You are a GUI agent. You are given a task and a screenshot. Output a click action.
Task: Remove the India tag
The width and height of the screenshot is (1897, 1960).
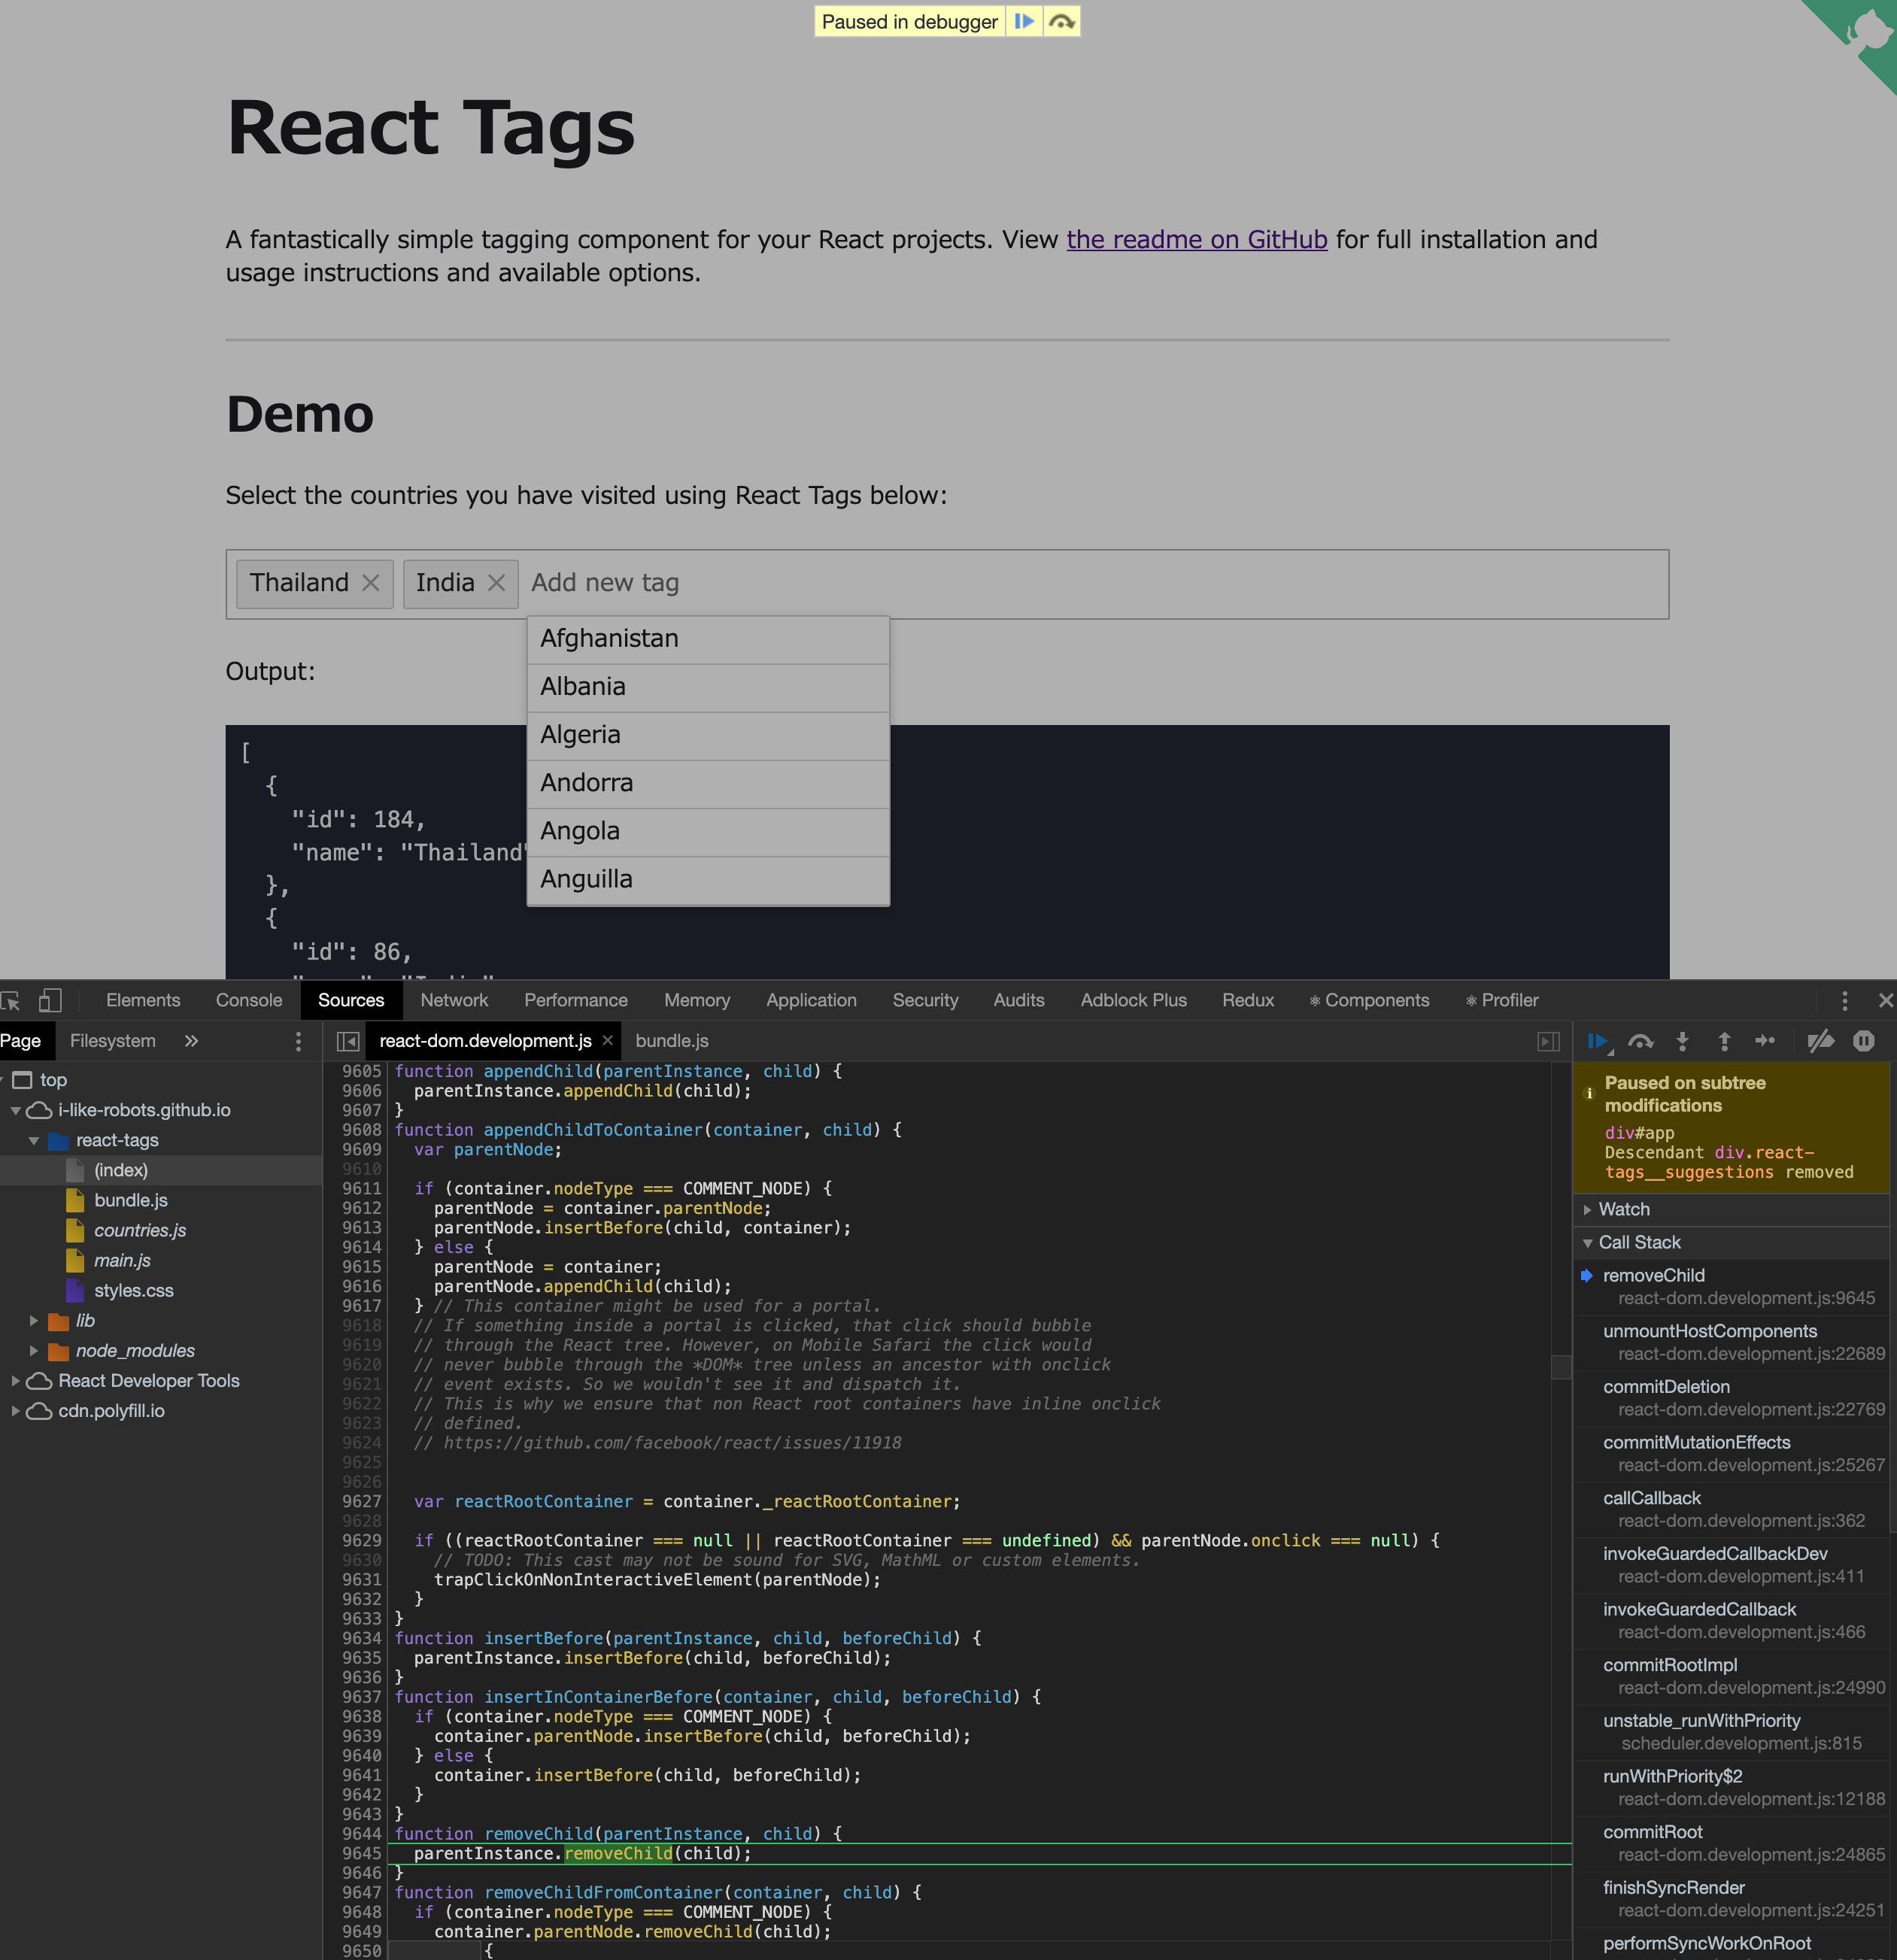496,583
